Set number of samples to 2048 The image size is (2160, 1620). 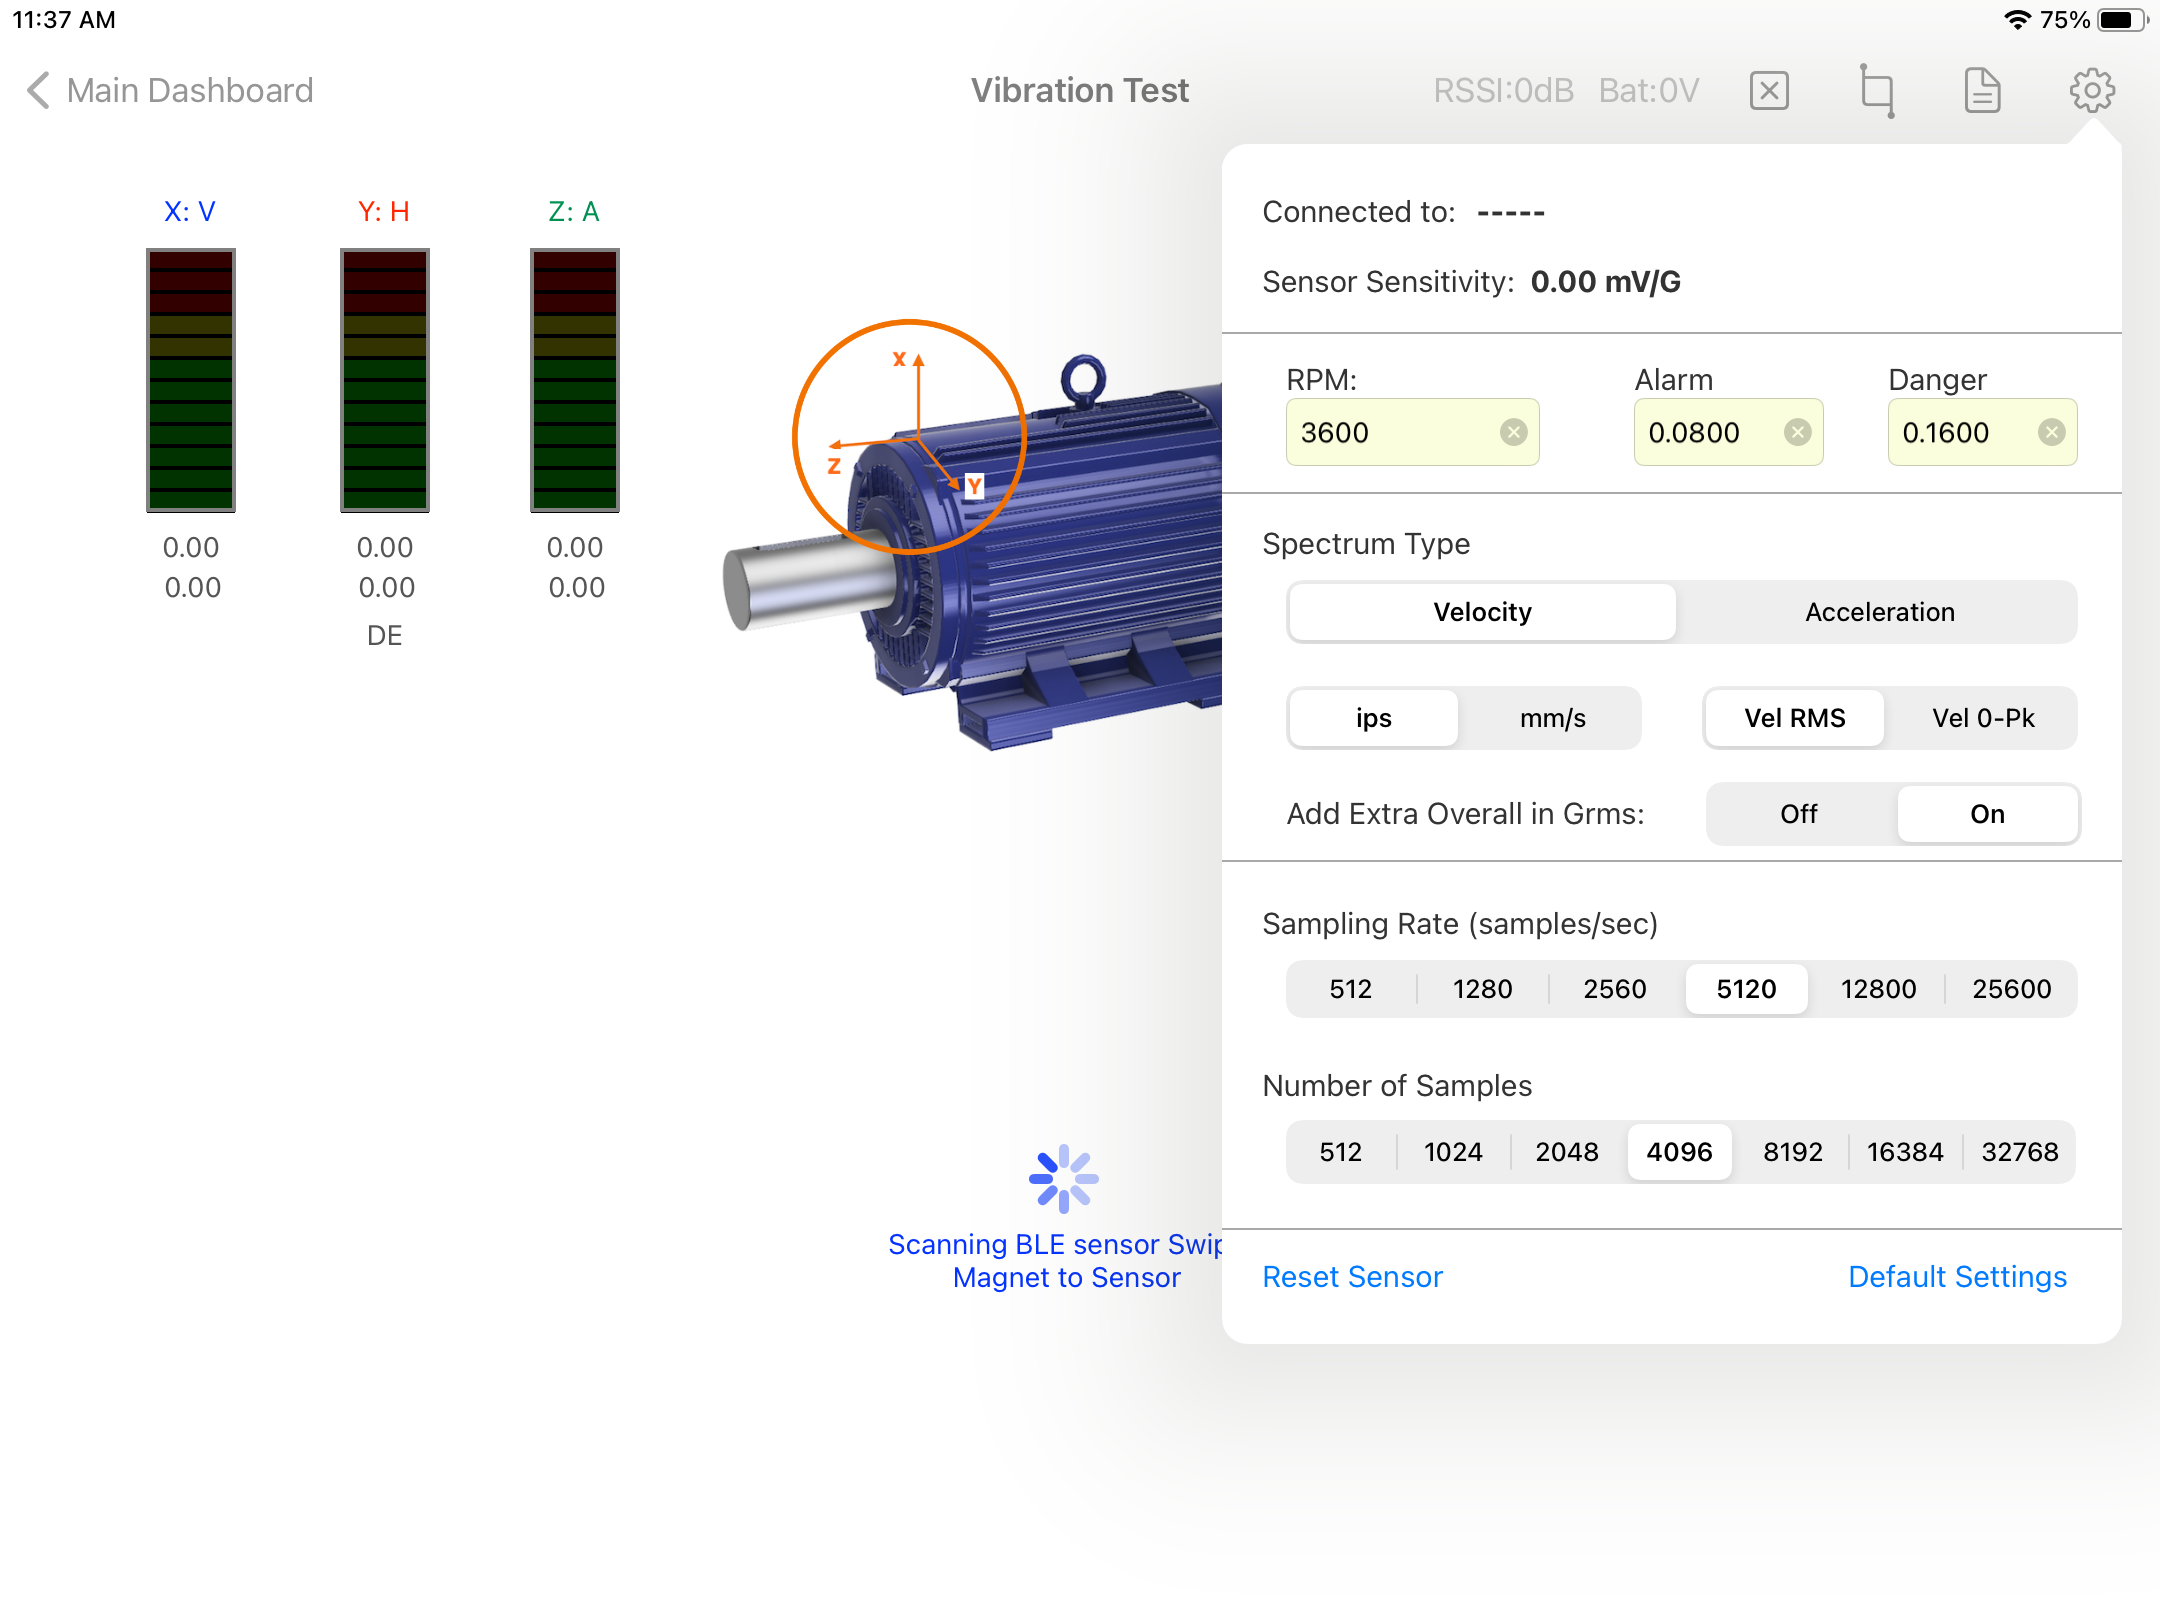click(1566, 1152)
